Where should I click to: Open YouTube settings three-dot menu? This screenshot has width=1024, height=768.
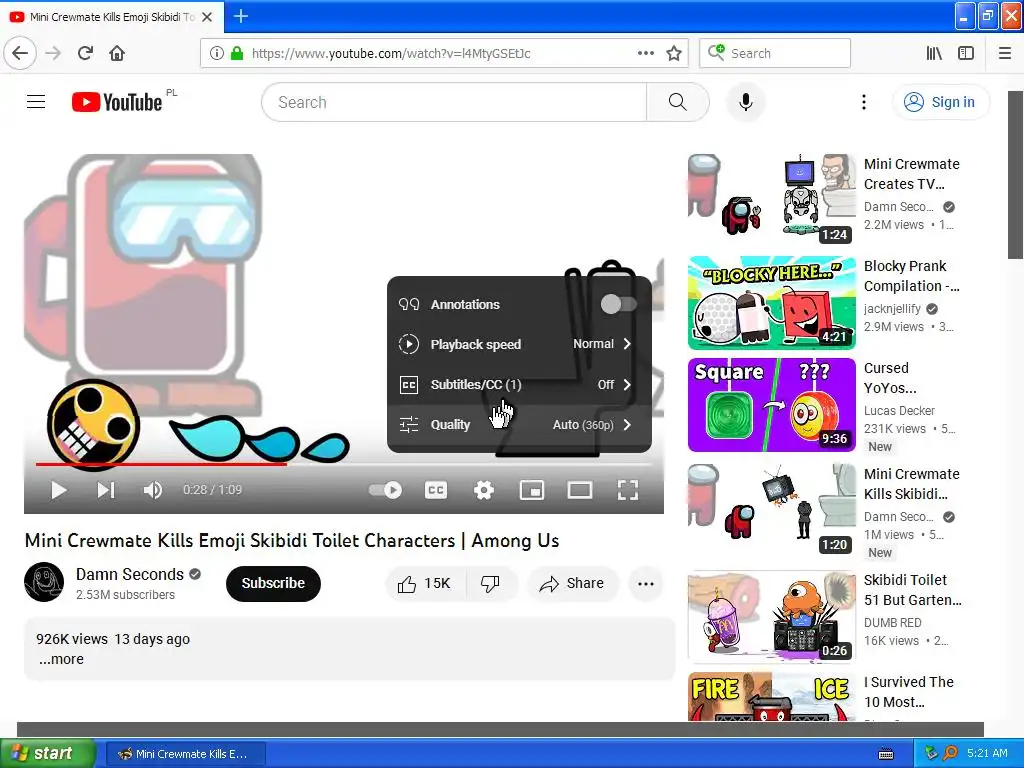point(863,102)
